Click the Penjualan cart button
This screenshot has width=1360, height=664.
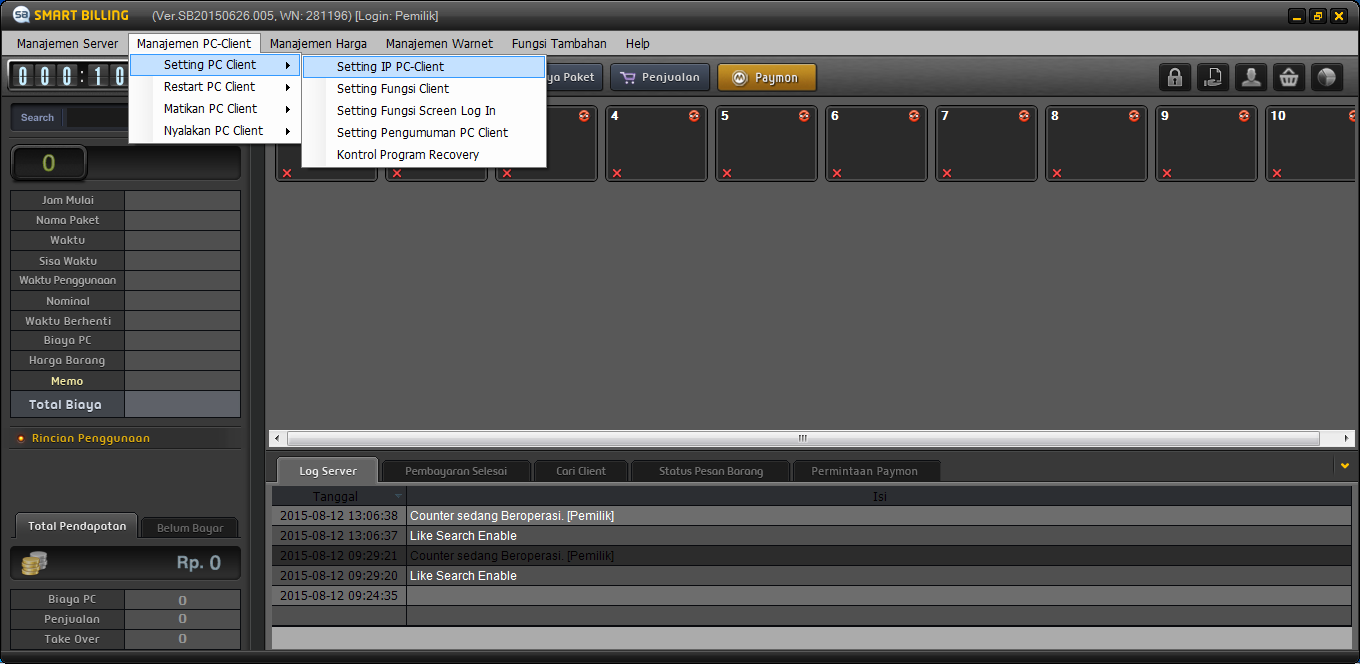661,77
